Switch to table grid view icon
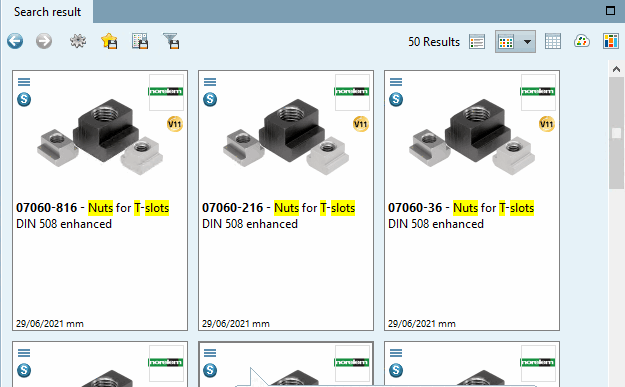This screenshot has width=625, height=387. 552,41
